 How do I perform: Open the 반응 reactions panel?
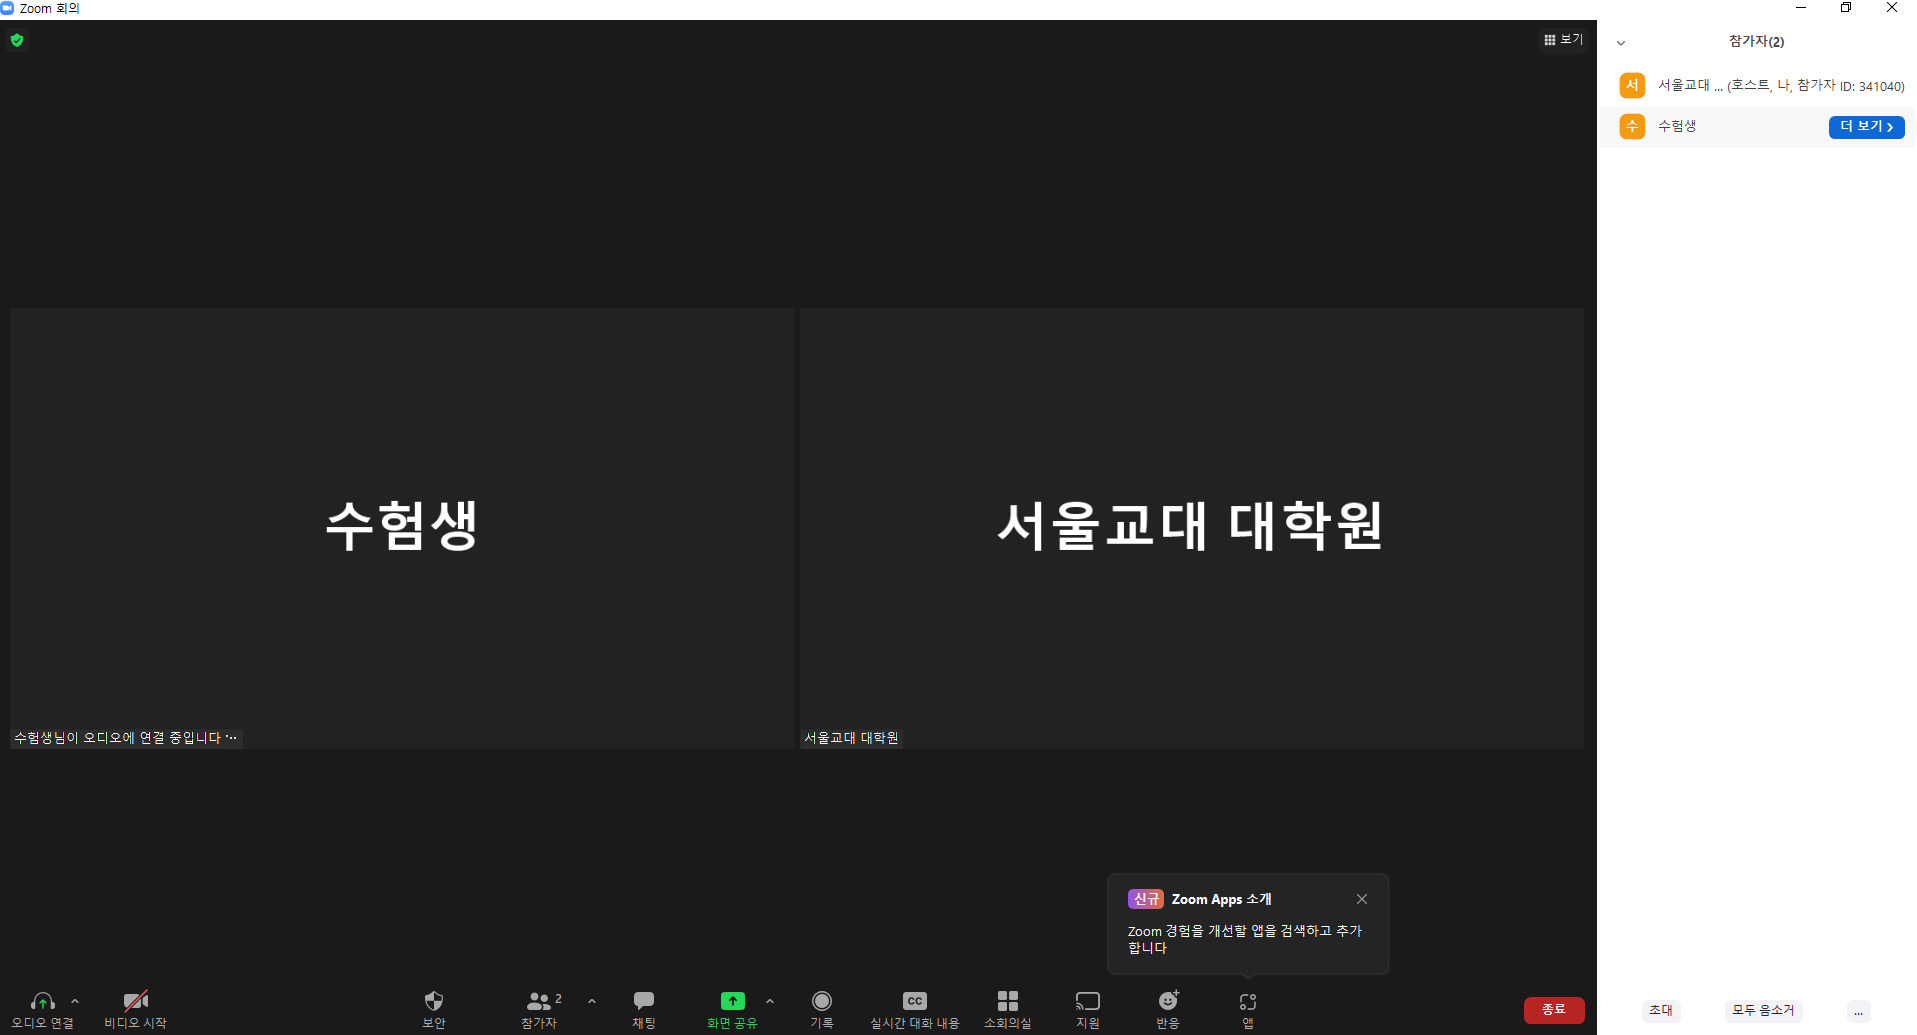[1166, 1008]
